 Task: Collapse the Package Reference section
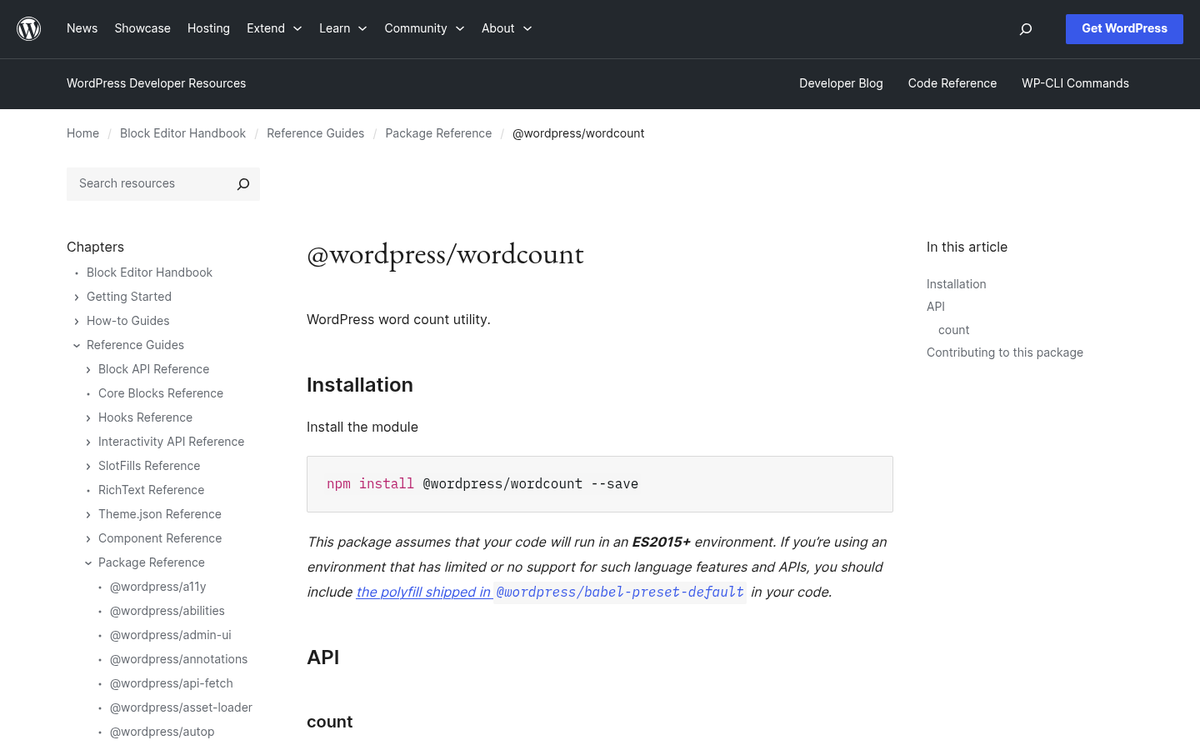tap(88, 562)
